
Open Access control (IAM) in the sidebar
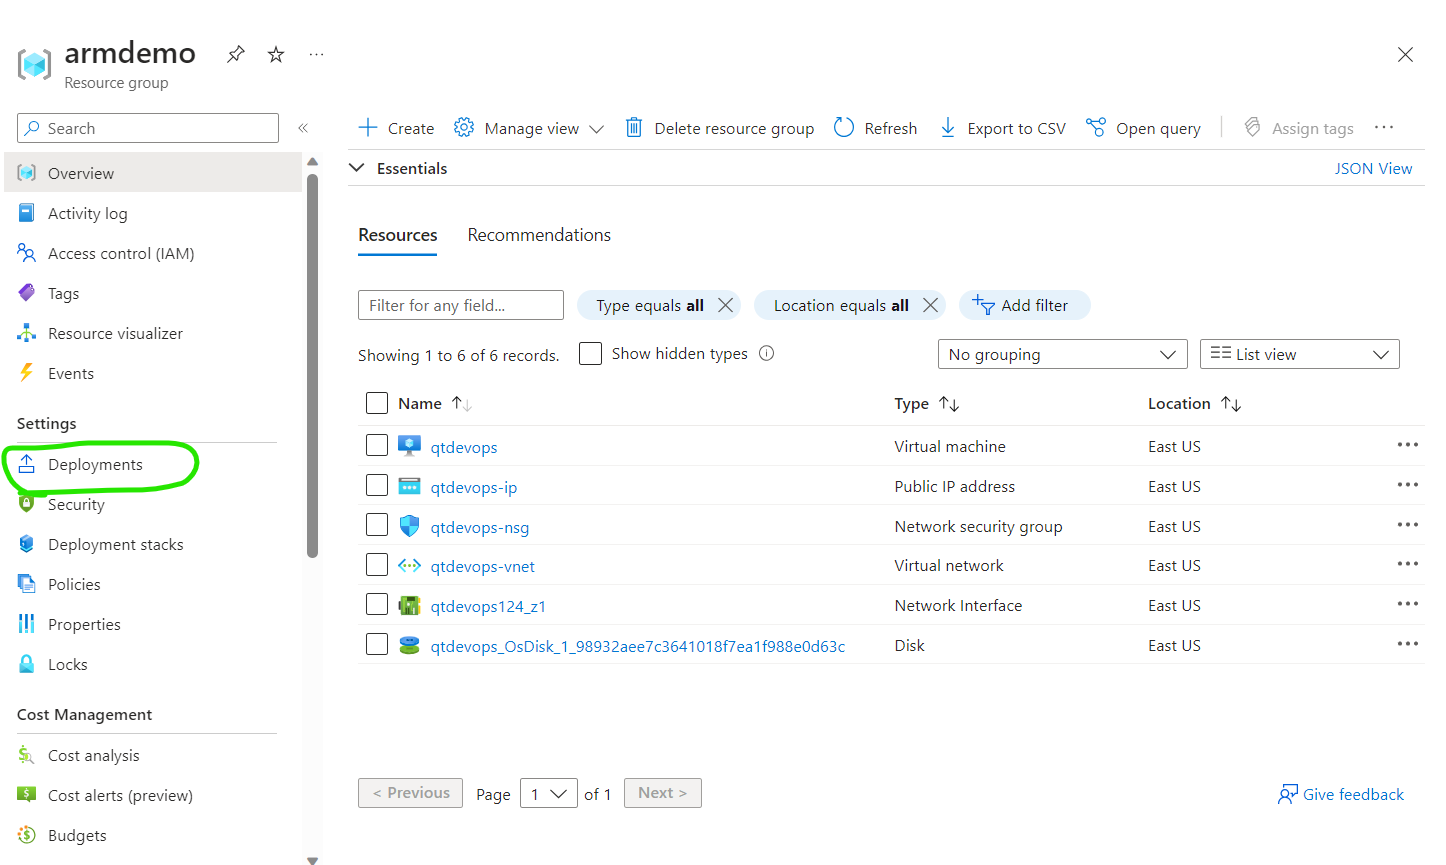point(121,253)
